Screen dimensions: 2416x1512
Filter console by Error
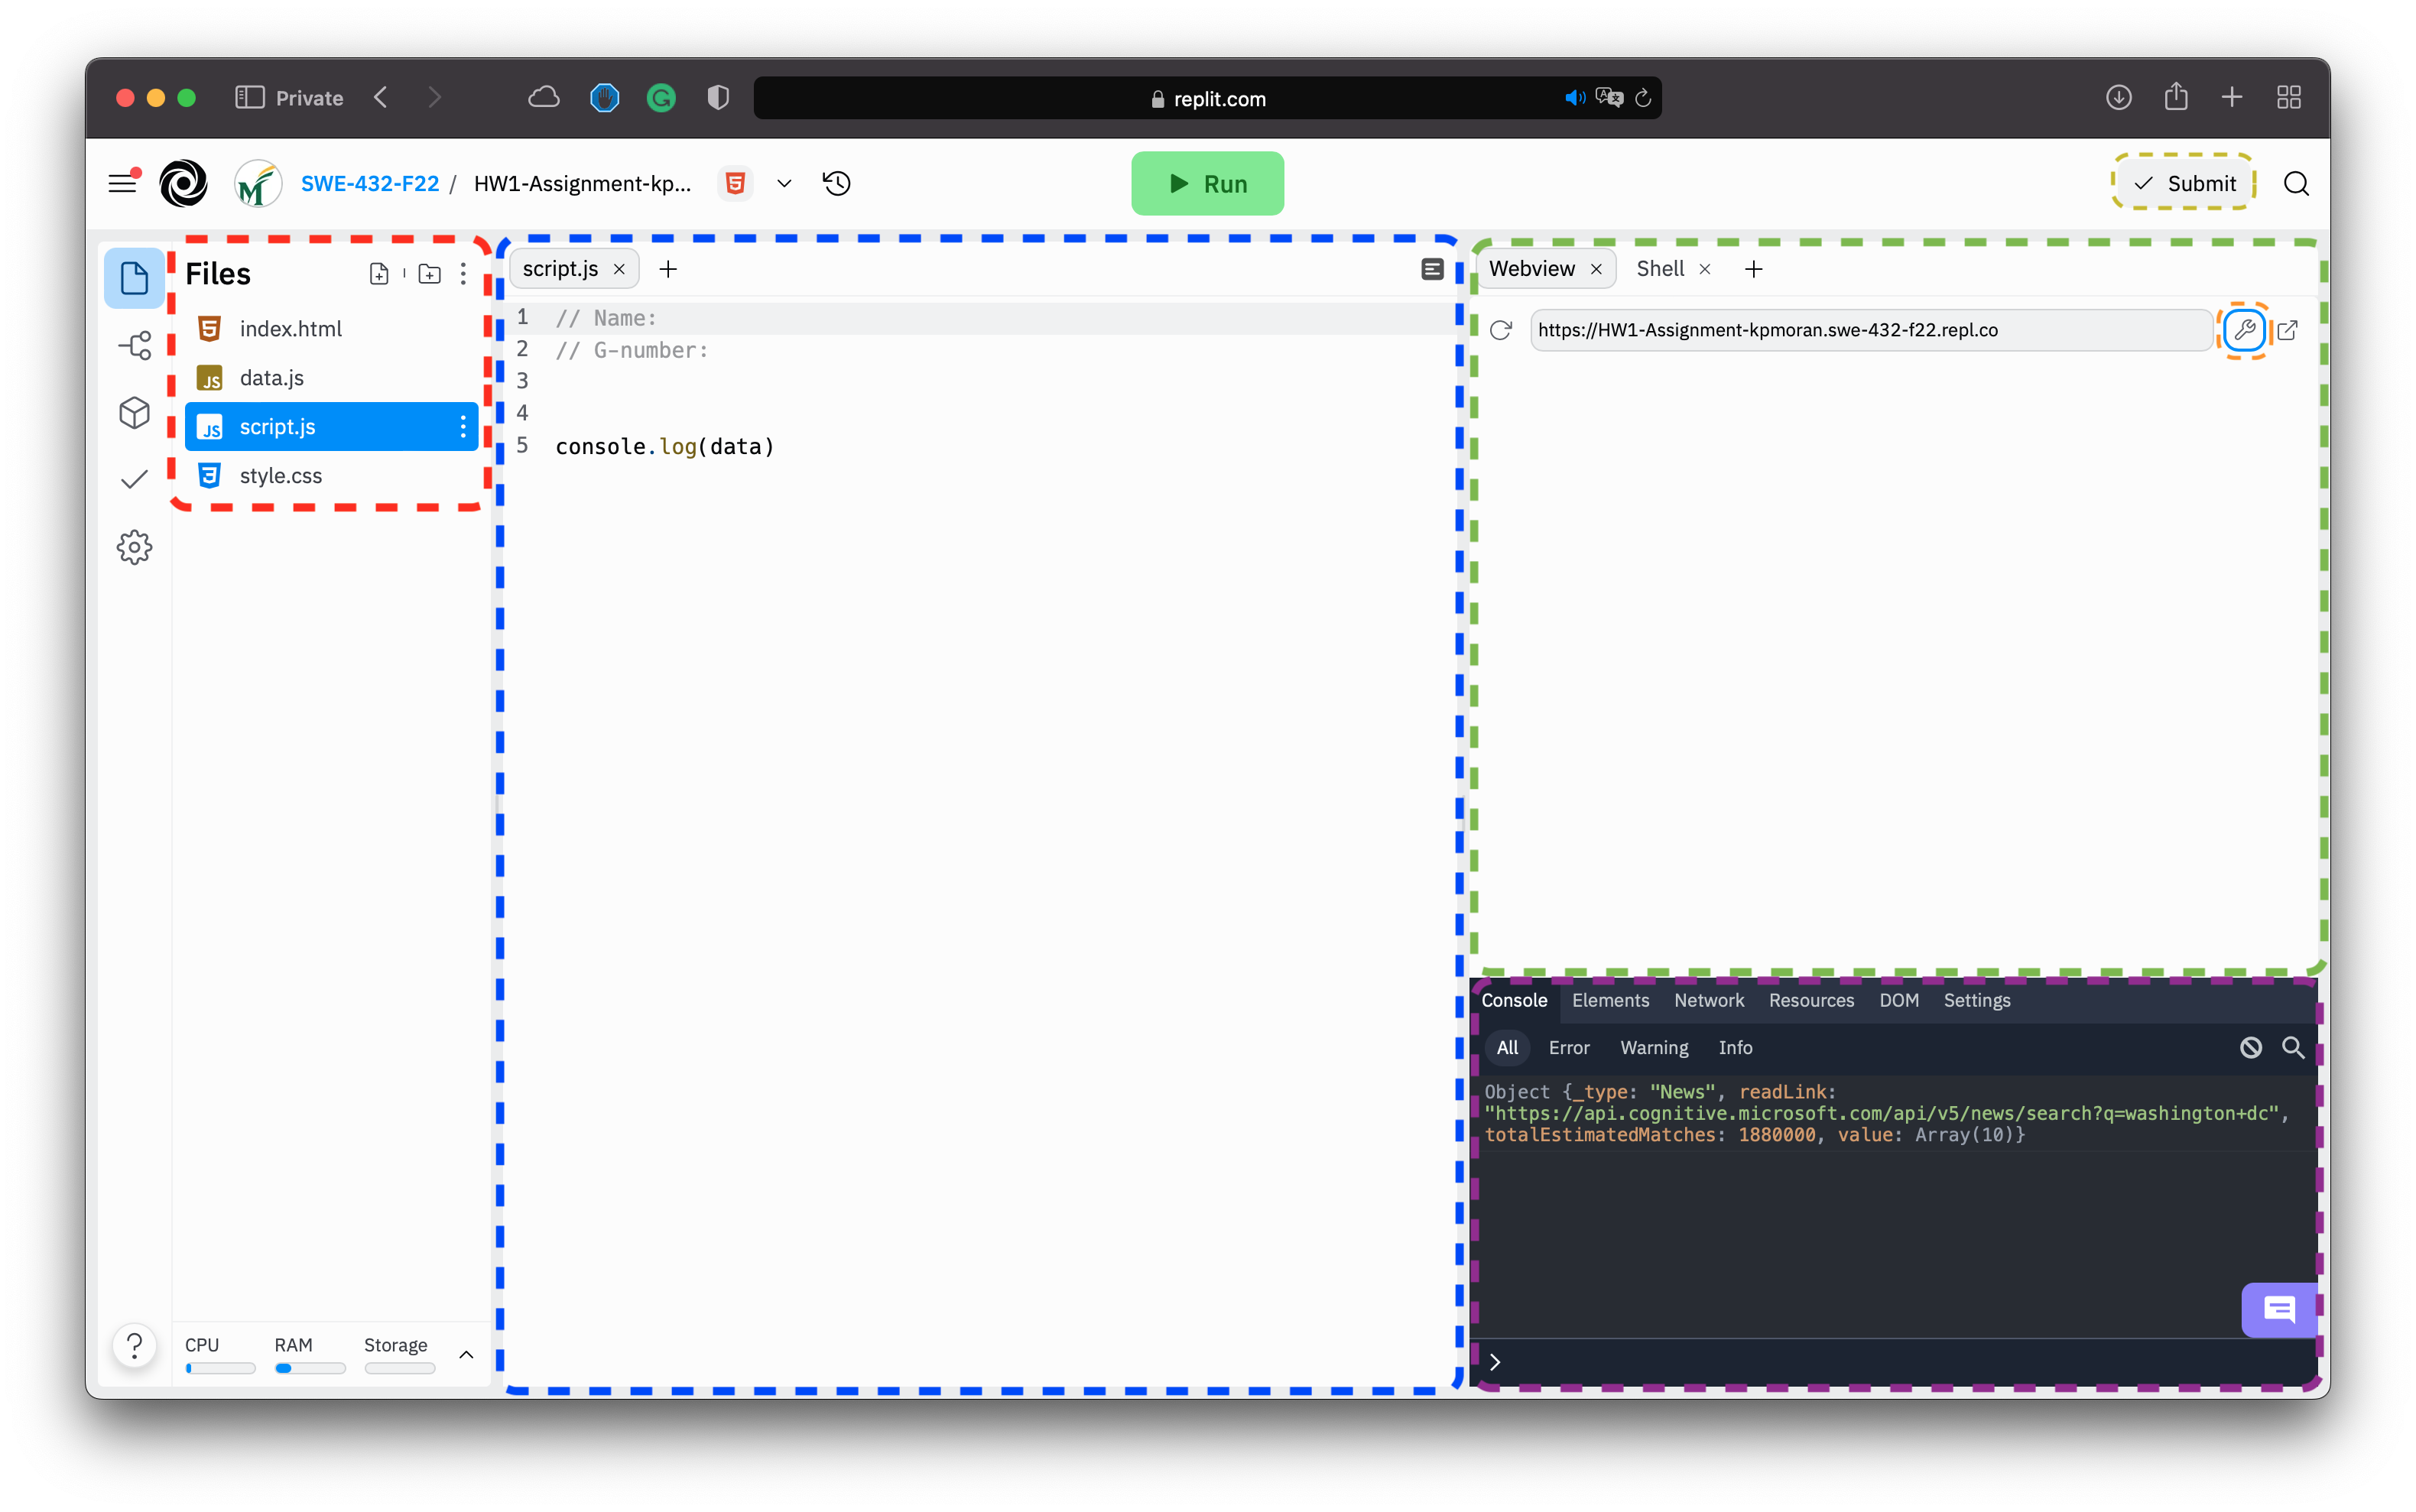coord(1568,1047)
